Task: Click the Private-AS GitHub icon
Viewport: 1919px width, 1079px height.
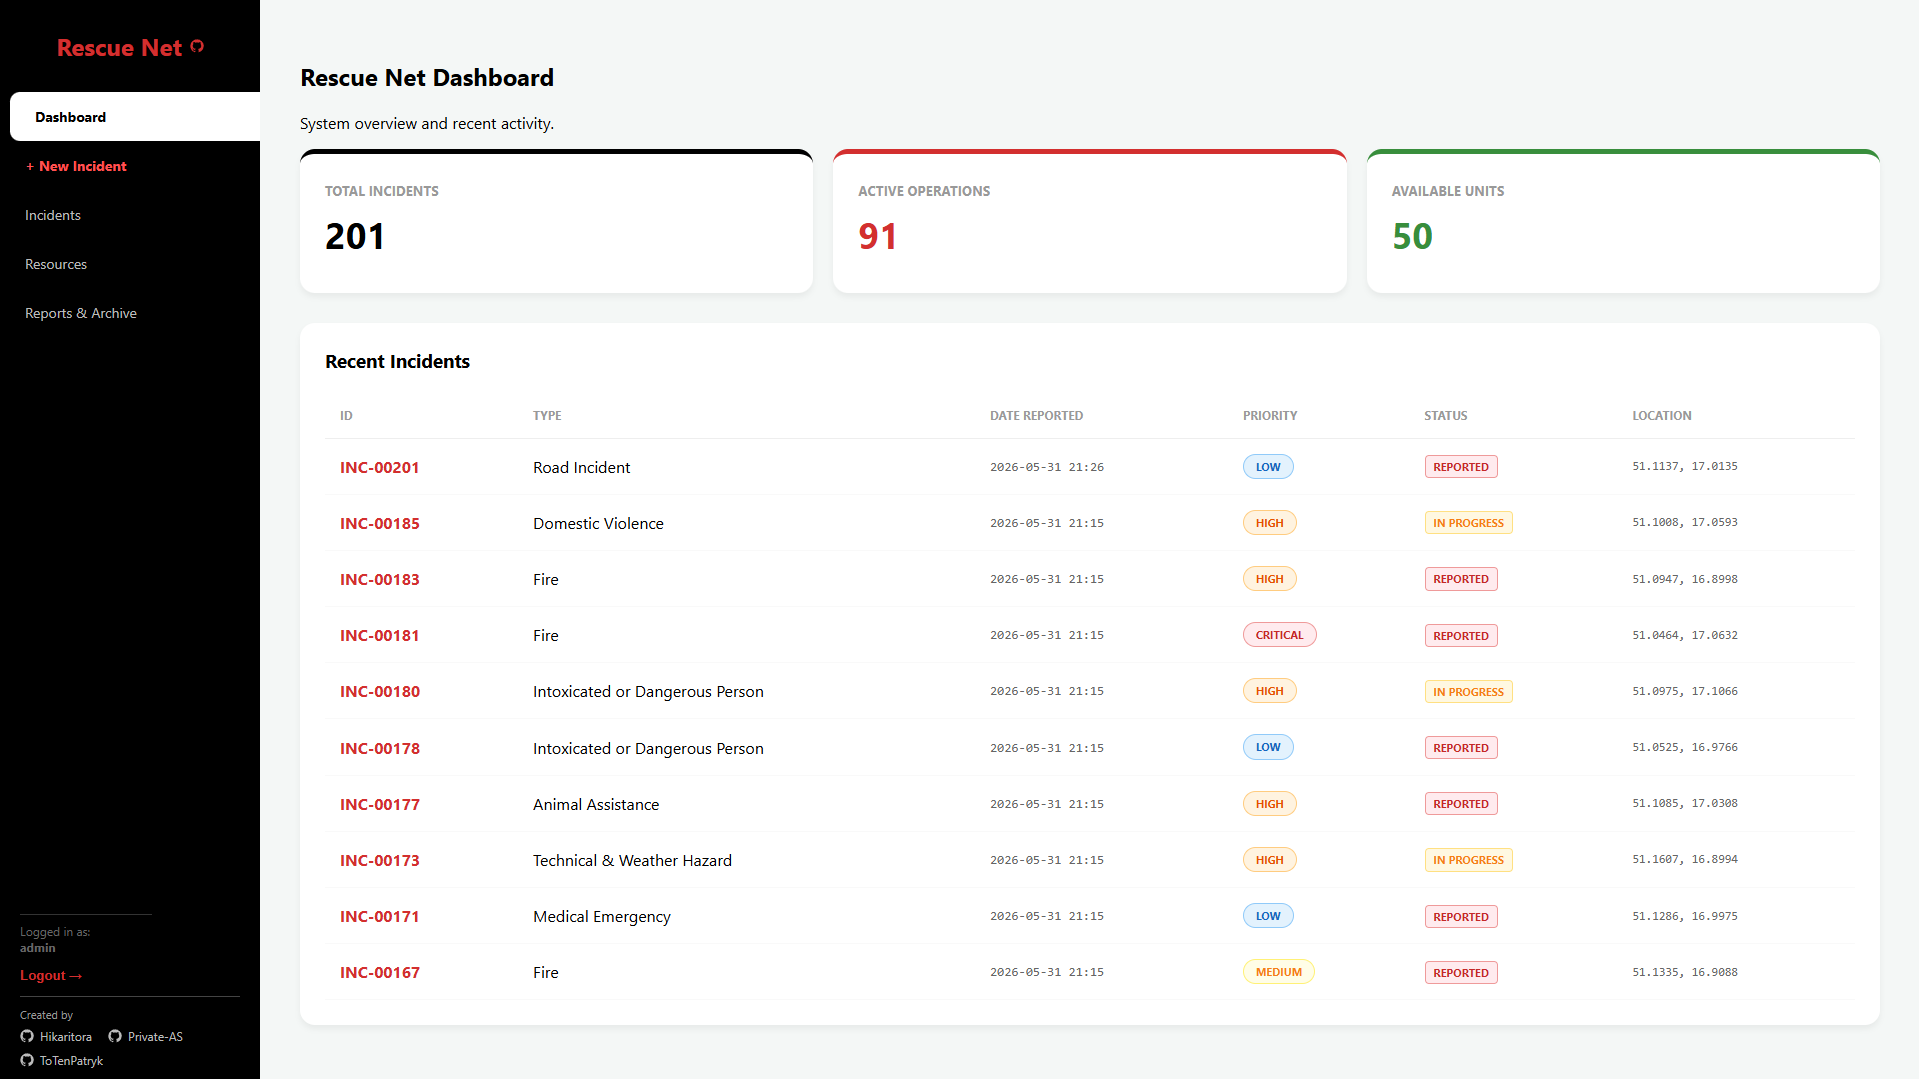Action: coord(115,1036)
